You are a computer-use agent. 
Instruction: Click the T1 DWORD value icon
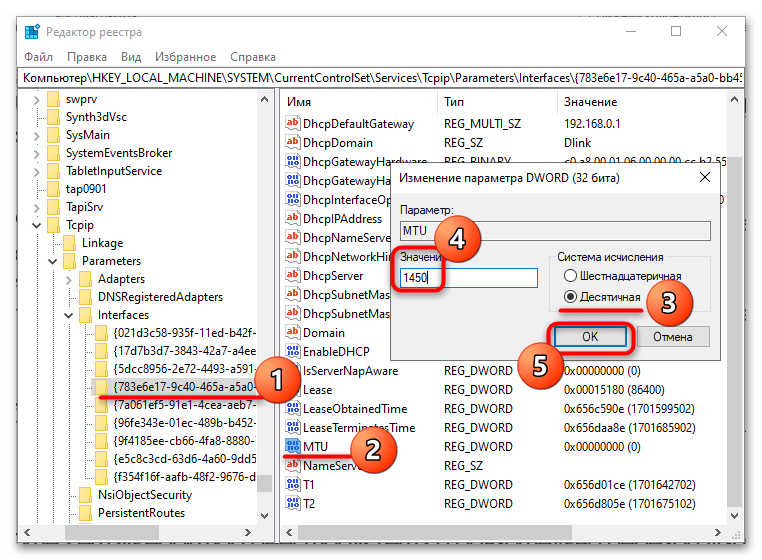coord(293,484)
